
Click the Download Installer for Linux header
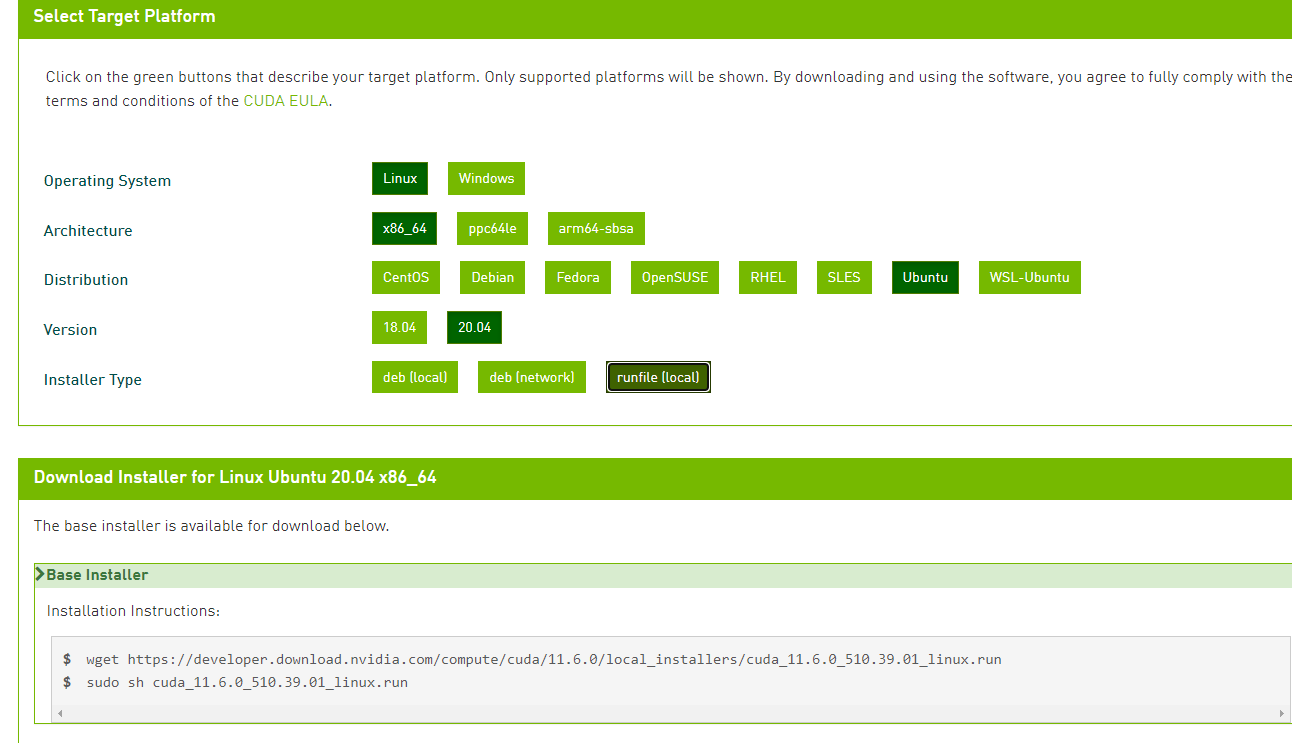pos(235,478)
